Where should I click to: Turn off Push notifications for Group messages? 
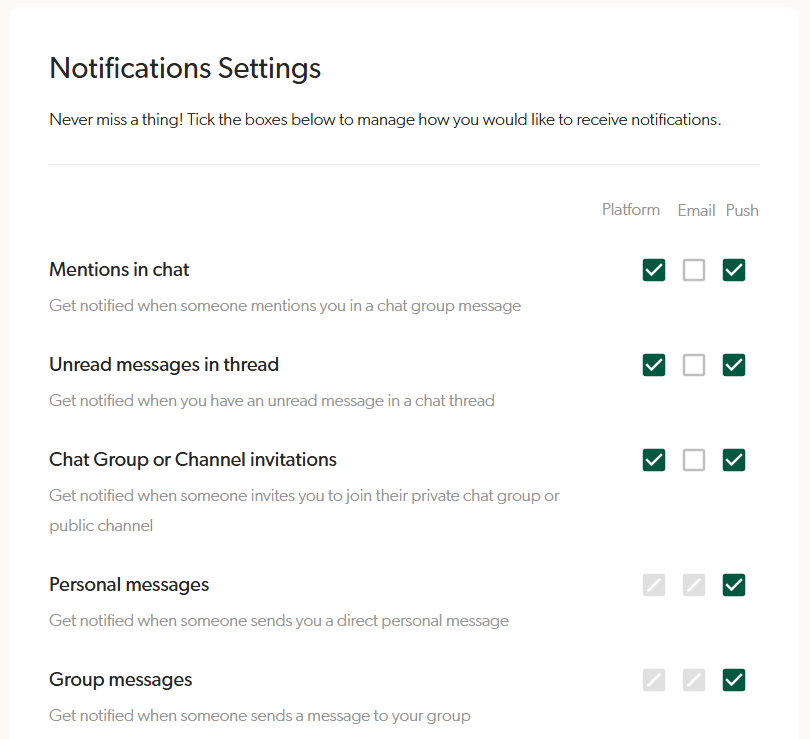(x=734, y=680)
